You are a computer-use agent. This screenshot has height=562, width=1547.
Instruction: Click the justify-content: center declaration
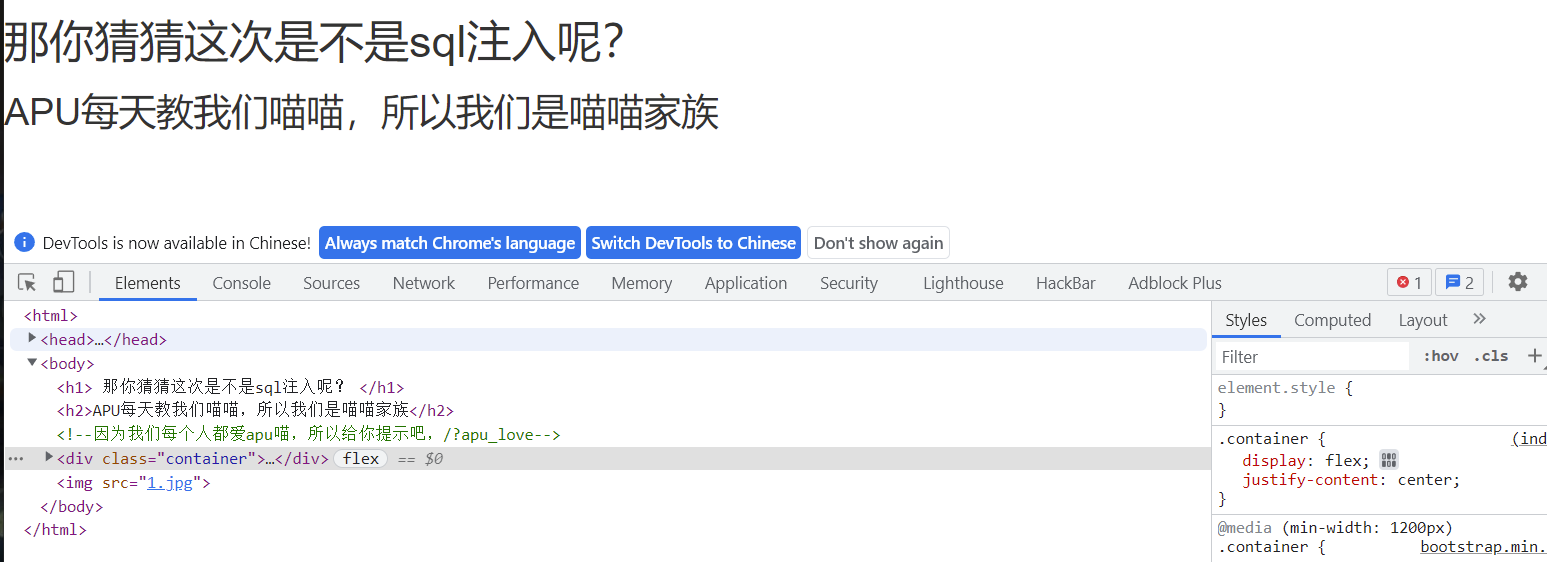pyautogui.click(x=1351, y=480)
